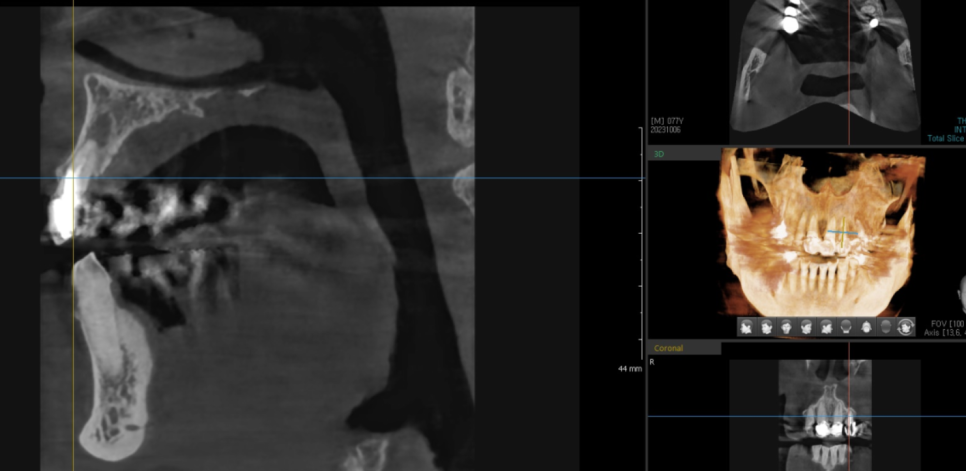Image resolution: width=966 pixels, height=471 pixels.
Task: Select the right profile head orientation icon
Action: [827, 327]
